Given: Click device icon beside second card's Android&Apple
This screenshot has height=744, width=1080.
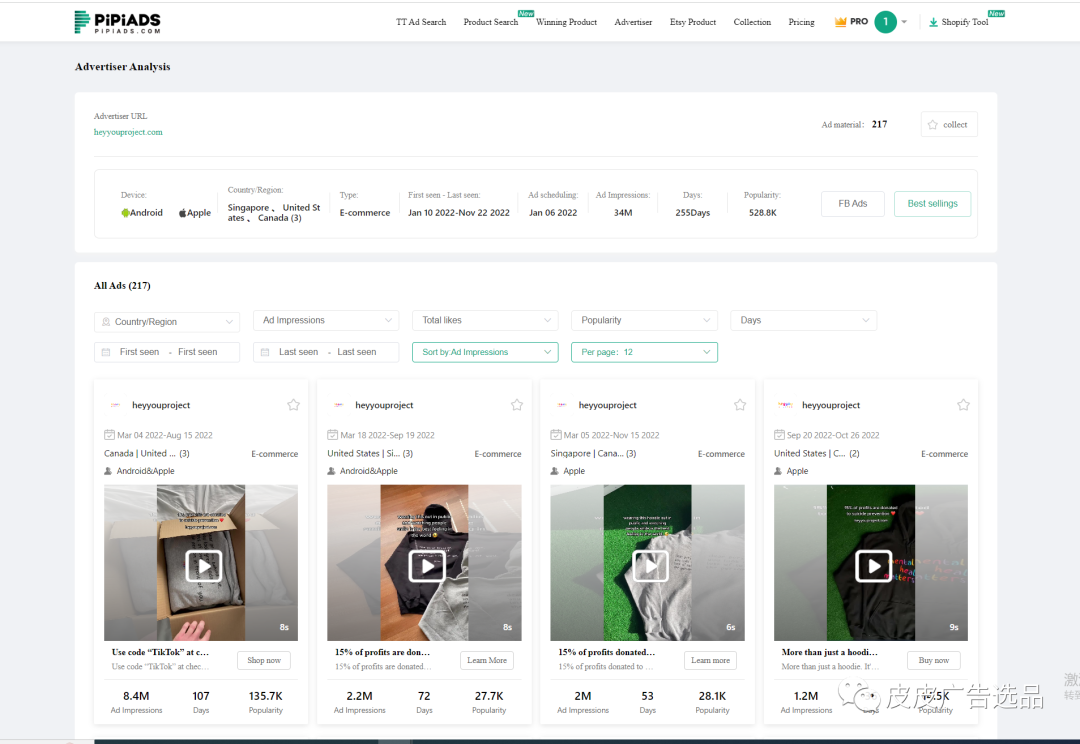Looking at the screenshot, I should [331, 471].
